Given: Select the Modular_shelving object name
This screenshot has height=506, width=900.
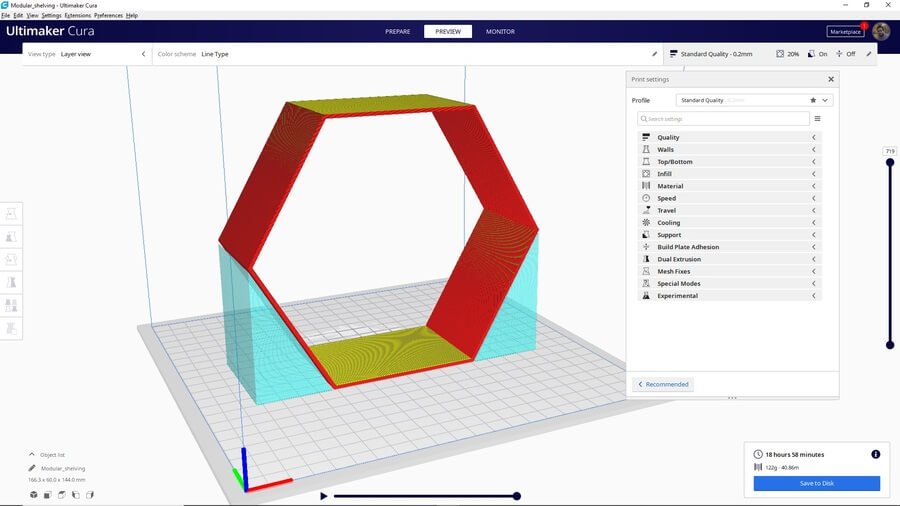Looking at the screenshot, I should 63,469.
